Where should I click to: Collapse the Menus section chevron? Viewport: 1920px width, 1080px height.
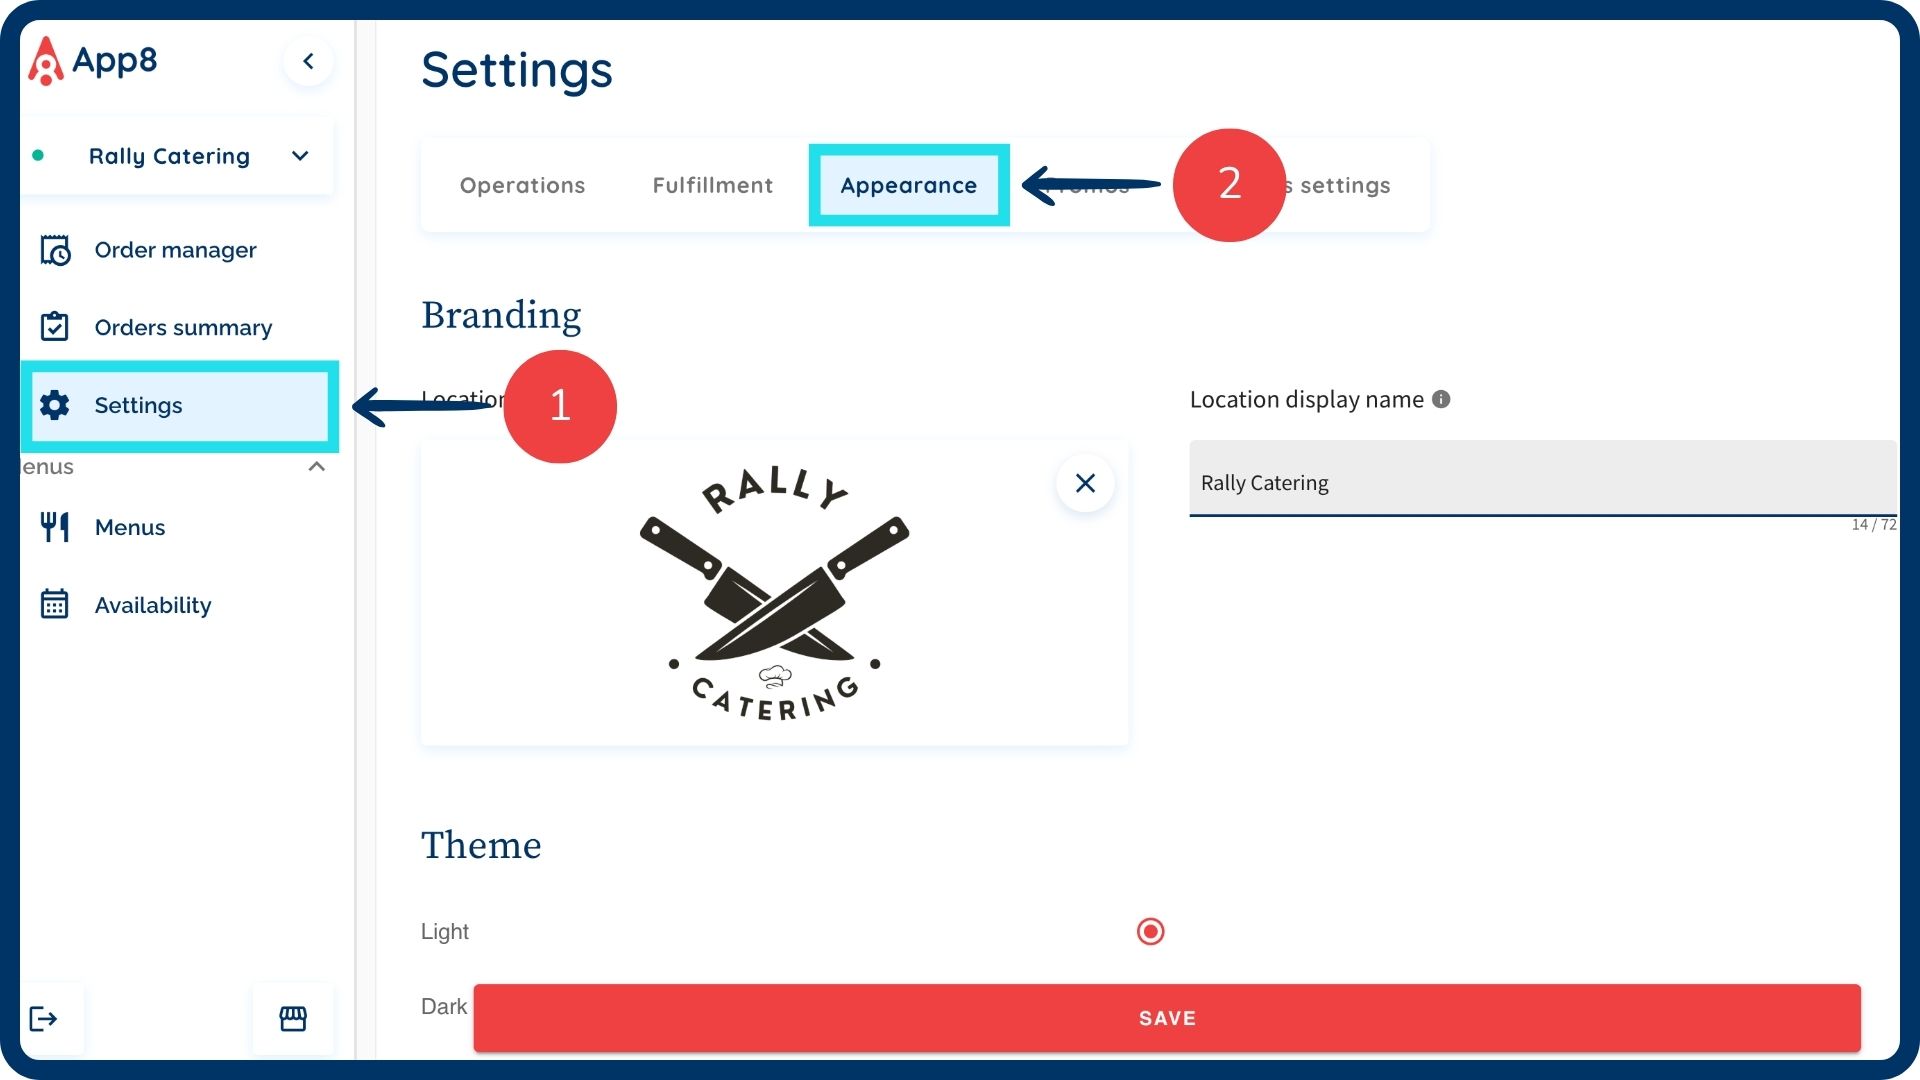coord(317,467)
